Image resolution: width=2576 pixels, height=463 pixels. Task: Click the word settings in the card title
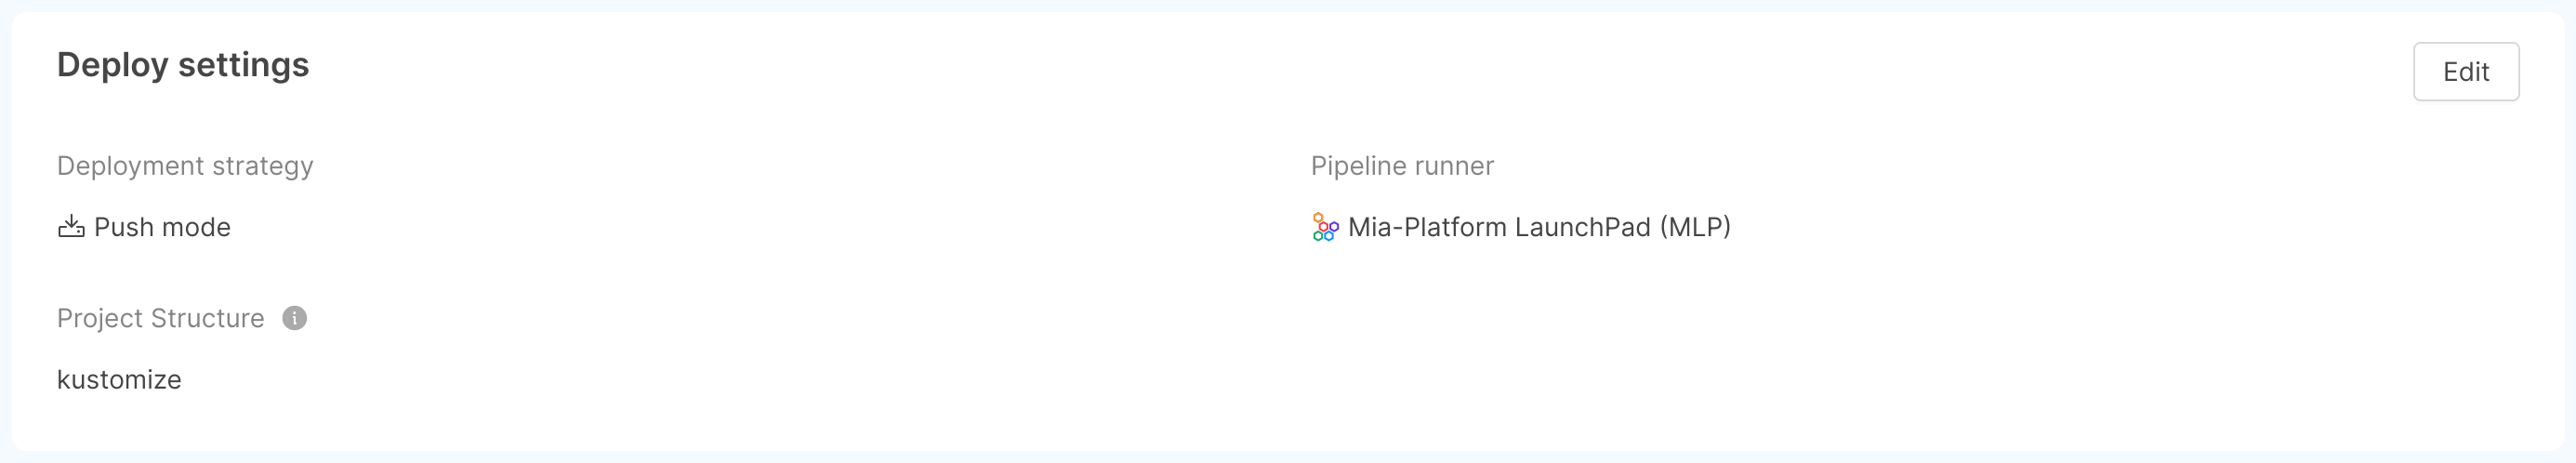(x=244, y=65)
